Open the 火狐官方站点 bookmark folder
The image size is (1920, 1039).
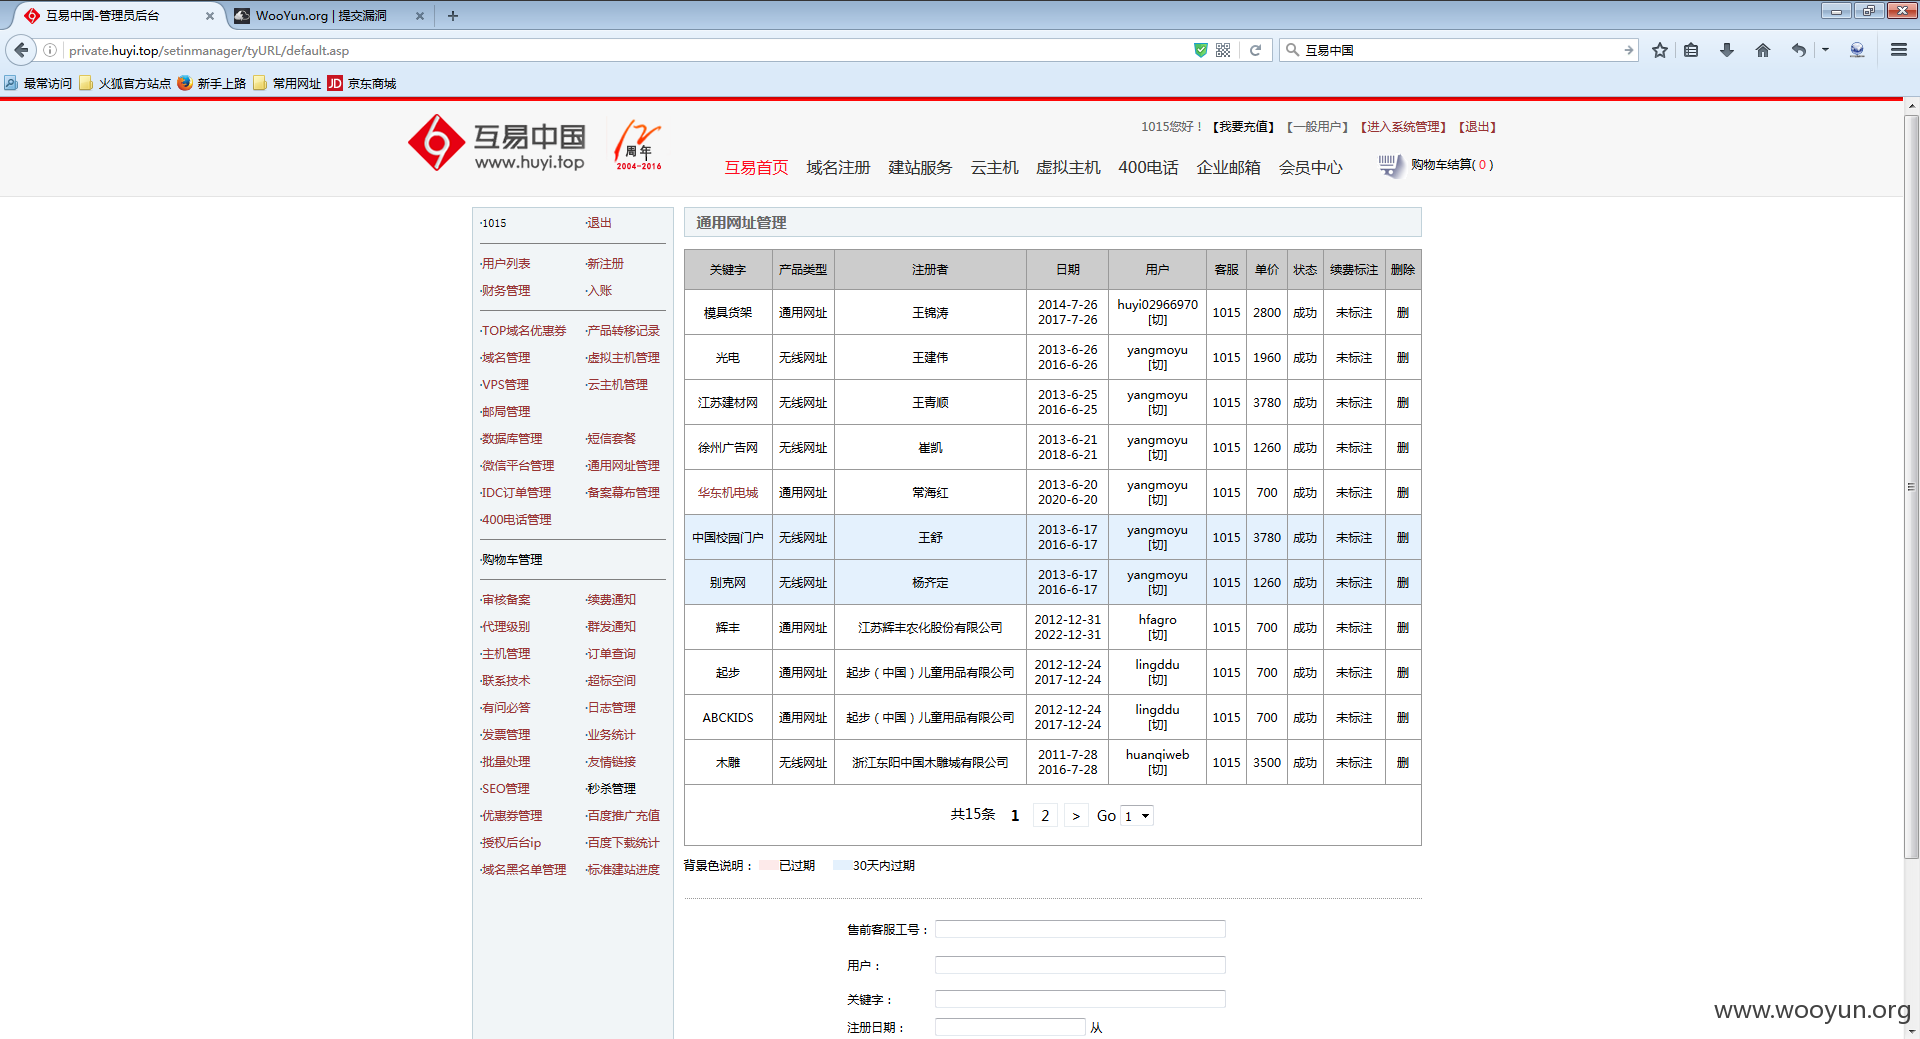coord(125,83)
